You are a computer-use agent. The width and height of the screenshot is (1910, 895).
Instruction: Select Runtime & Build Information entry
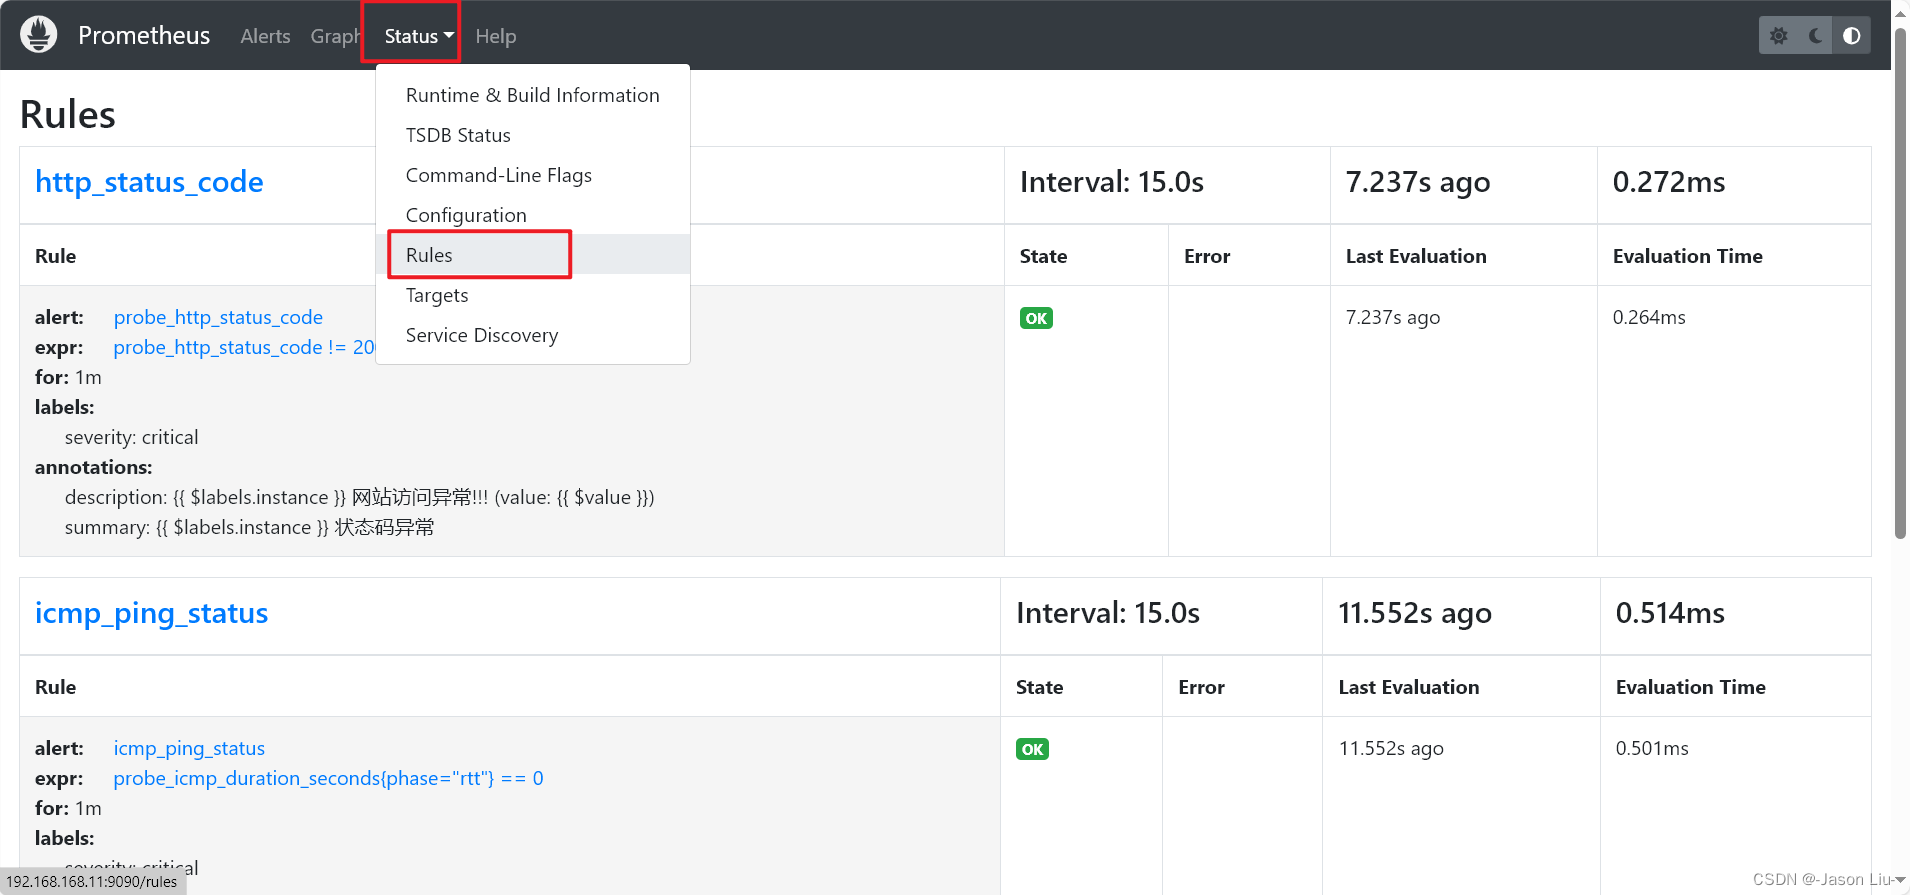coord(533,95)
